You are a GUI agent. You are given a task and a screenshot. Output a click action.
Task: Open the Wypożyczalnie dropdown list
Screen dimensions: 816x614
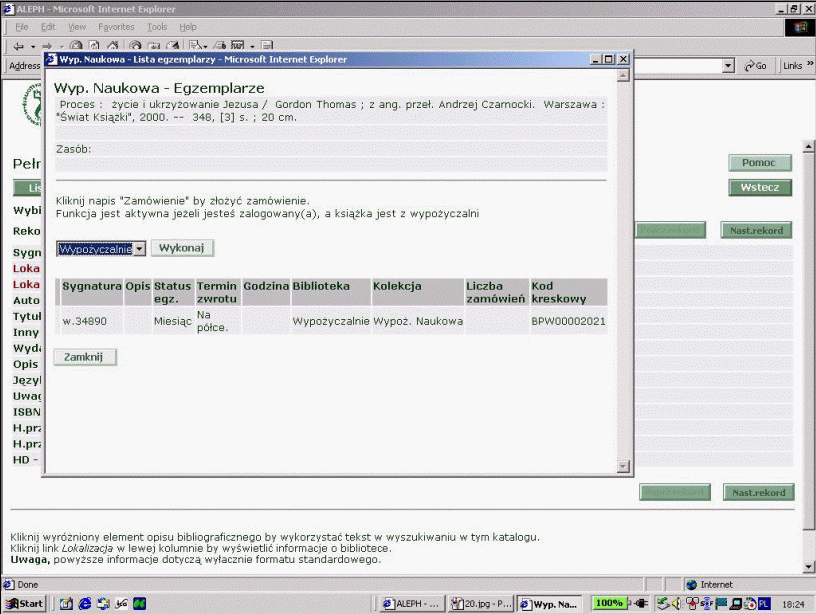click(139, 248)
